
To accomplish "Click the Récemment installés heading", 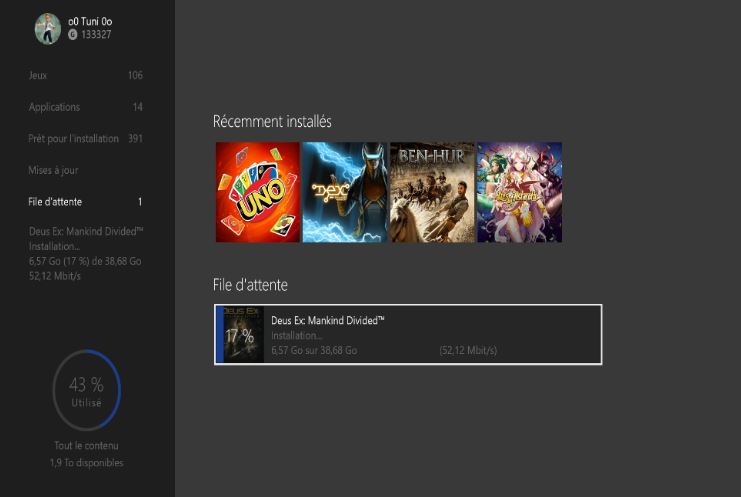I will [272, 121].
